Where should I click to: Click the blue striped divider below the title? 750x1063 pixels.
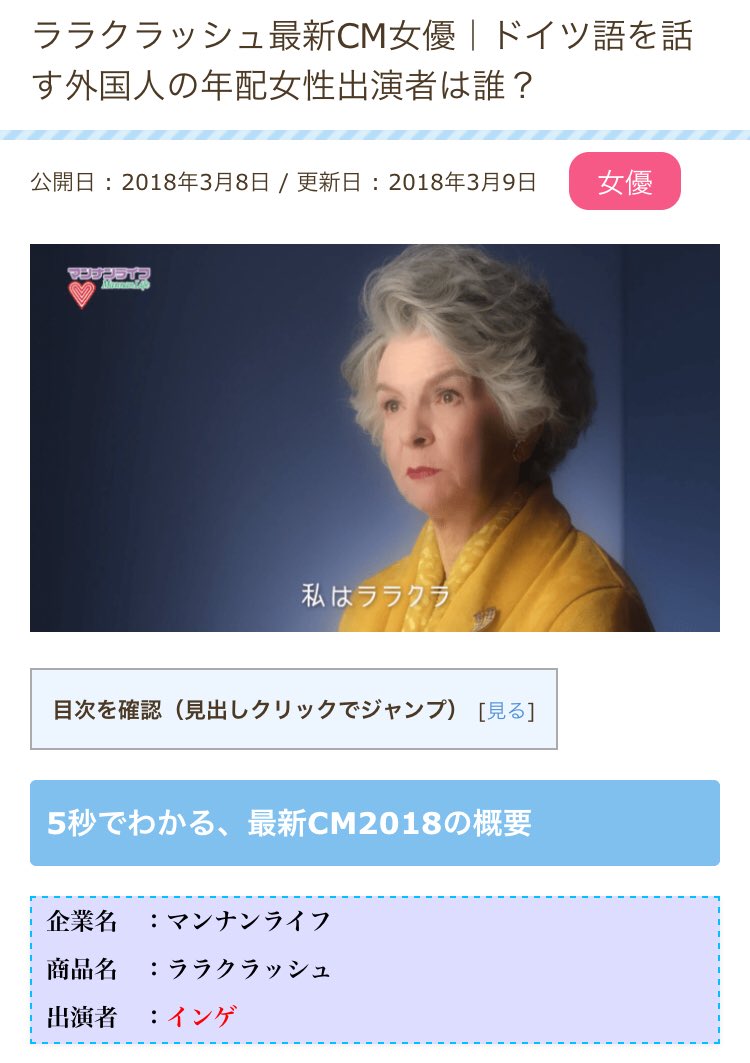(x=375, y=134)
